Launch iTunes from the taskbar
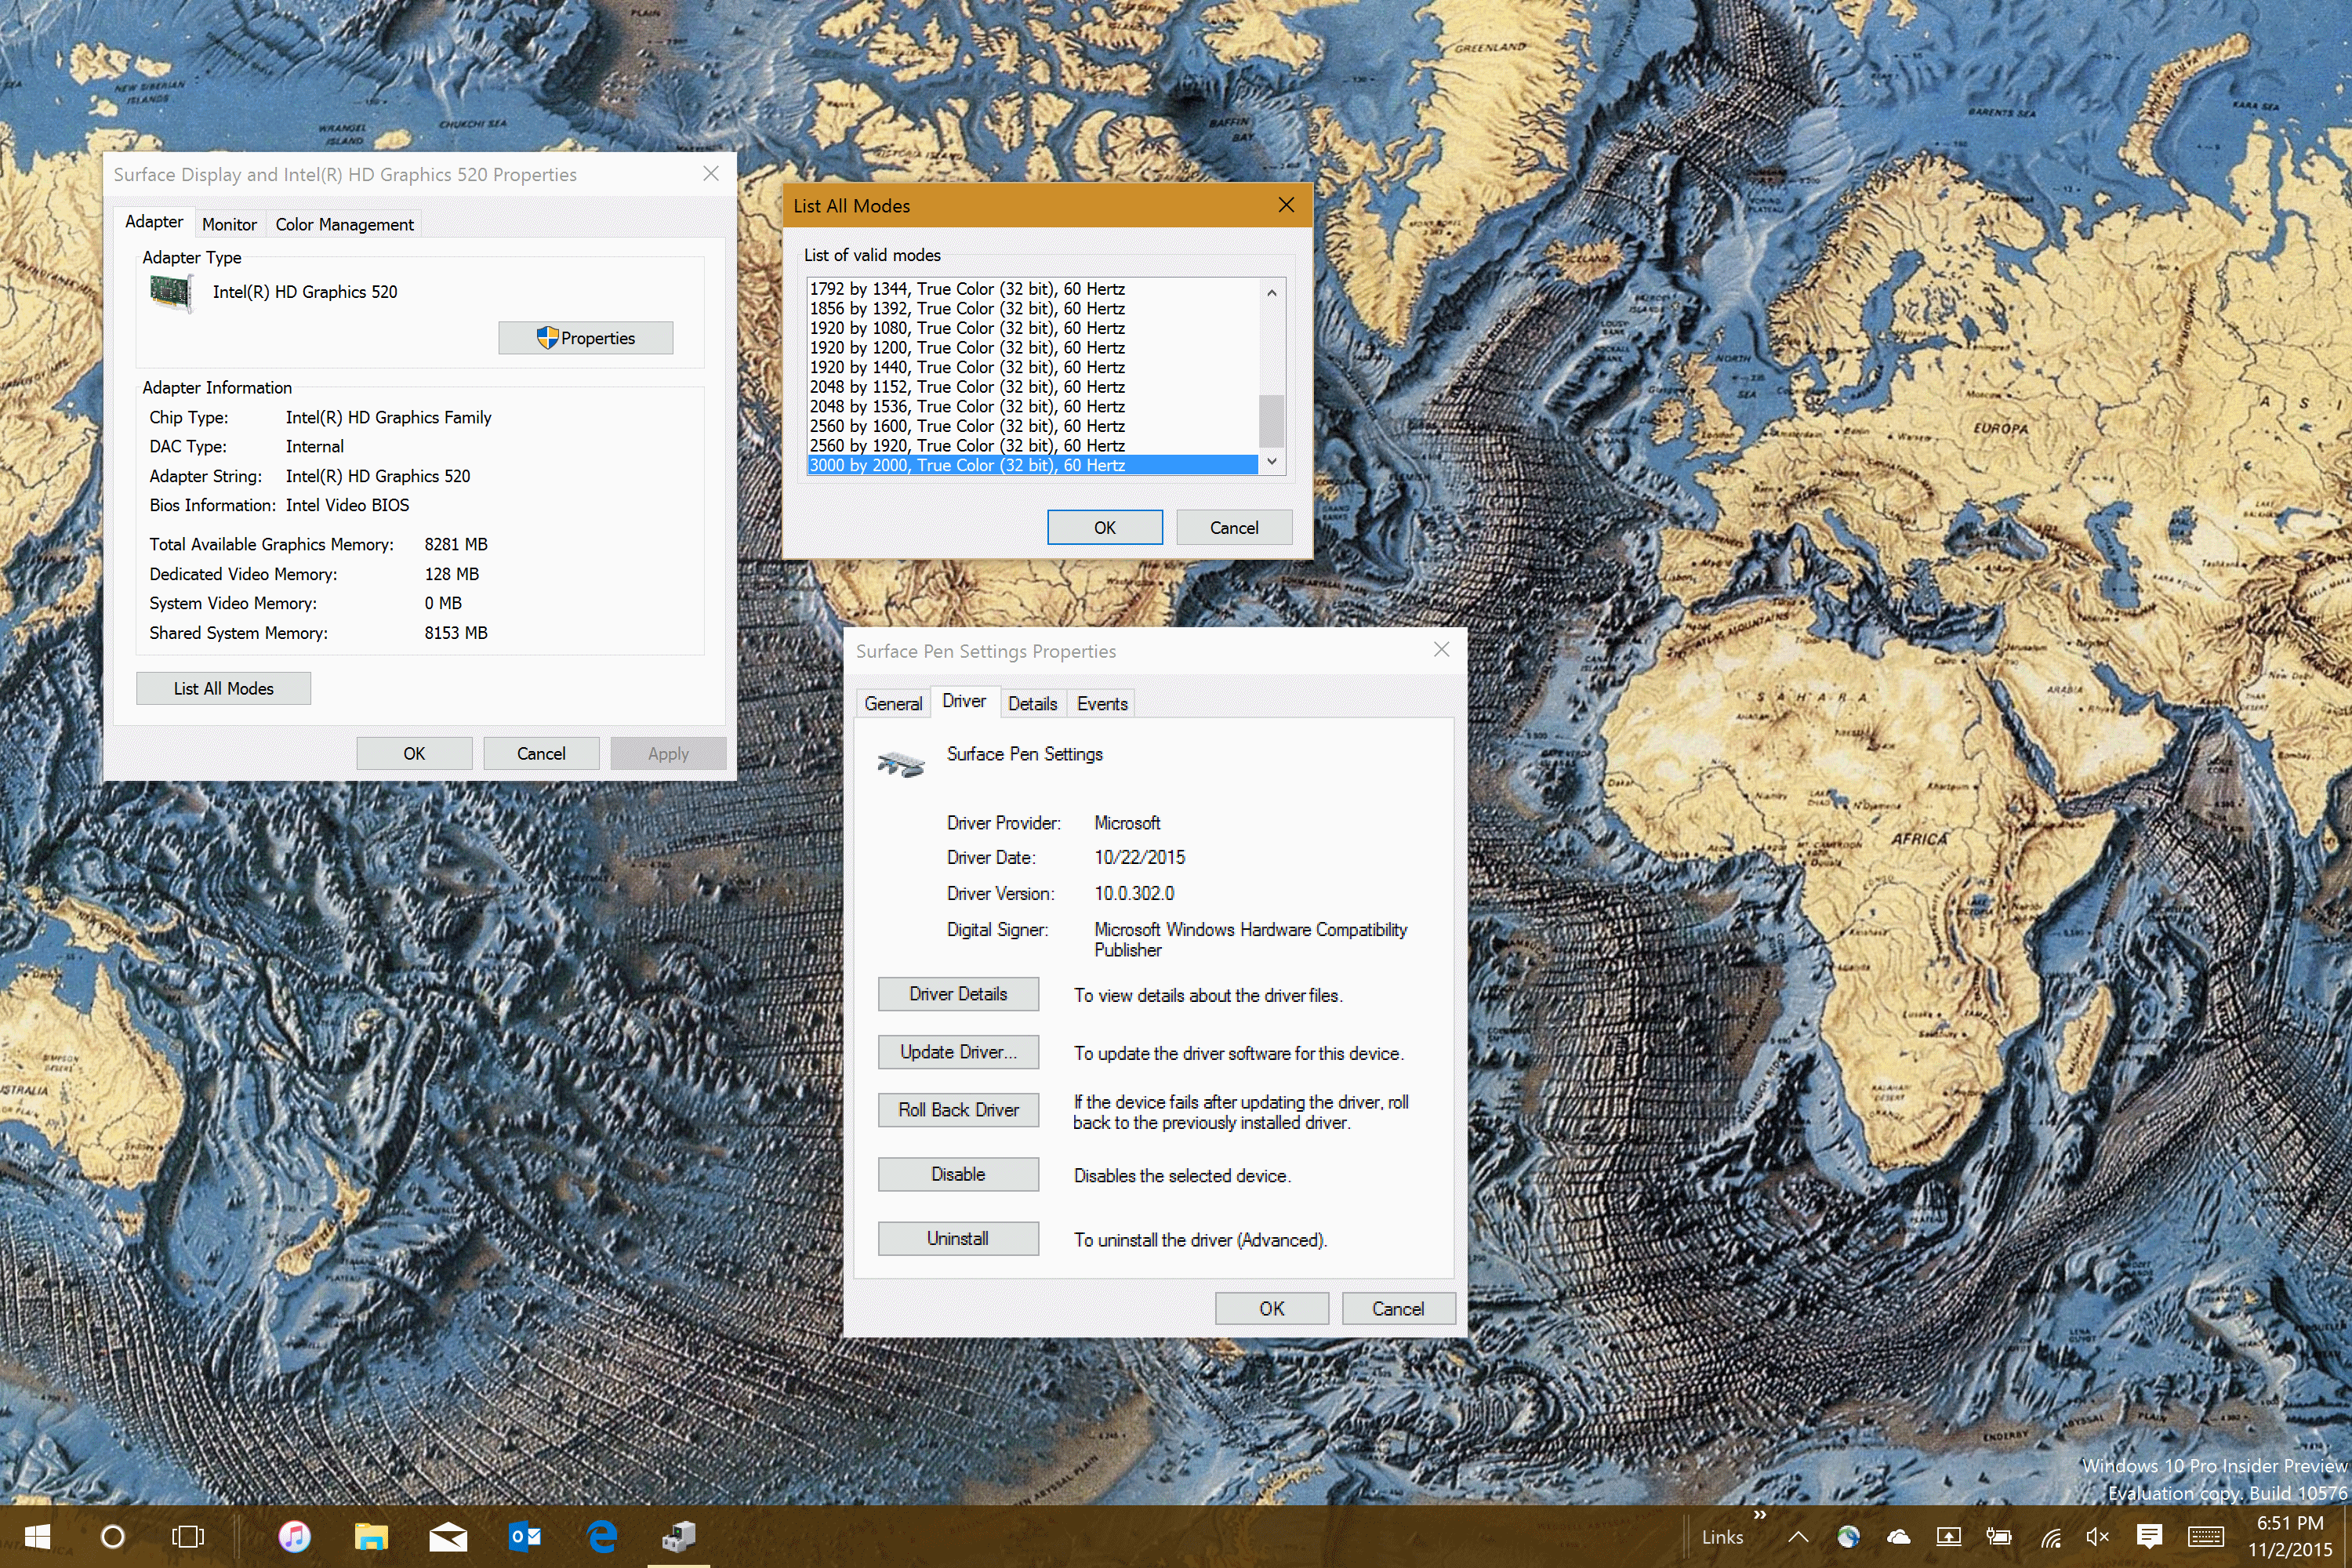Image resolution: width=2352 pixels, height=1568 pixels. coord(294,1536)
